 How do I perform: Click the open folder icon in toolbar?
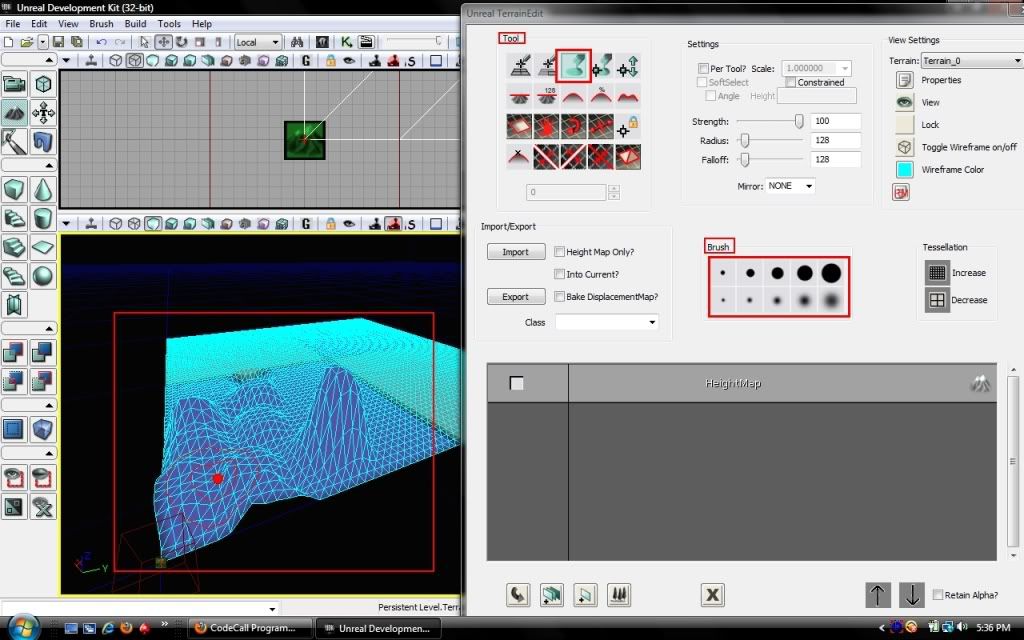26,42
